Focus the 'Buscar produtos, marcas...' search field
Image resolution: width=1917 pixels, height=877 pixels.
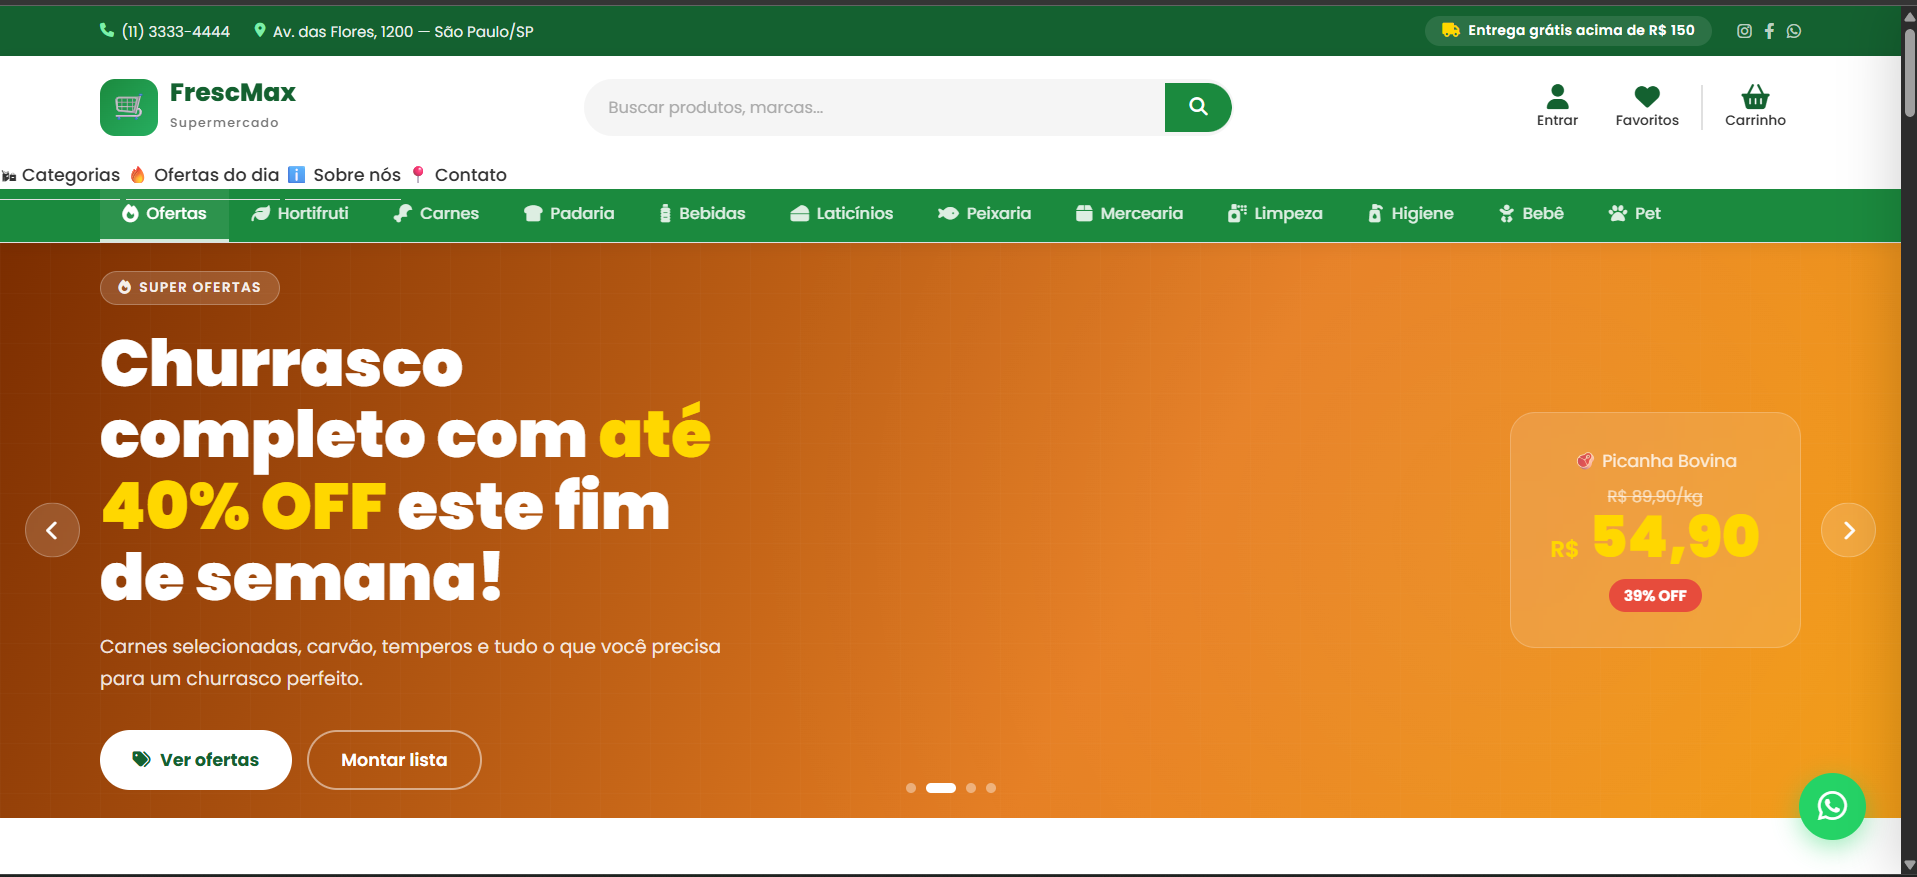[875, 107]
